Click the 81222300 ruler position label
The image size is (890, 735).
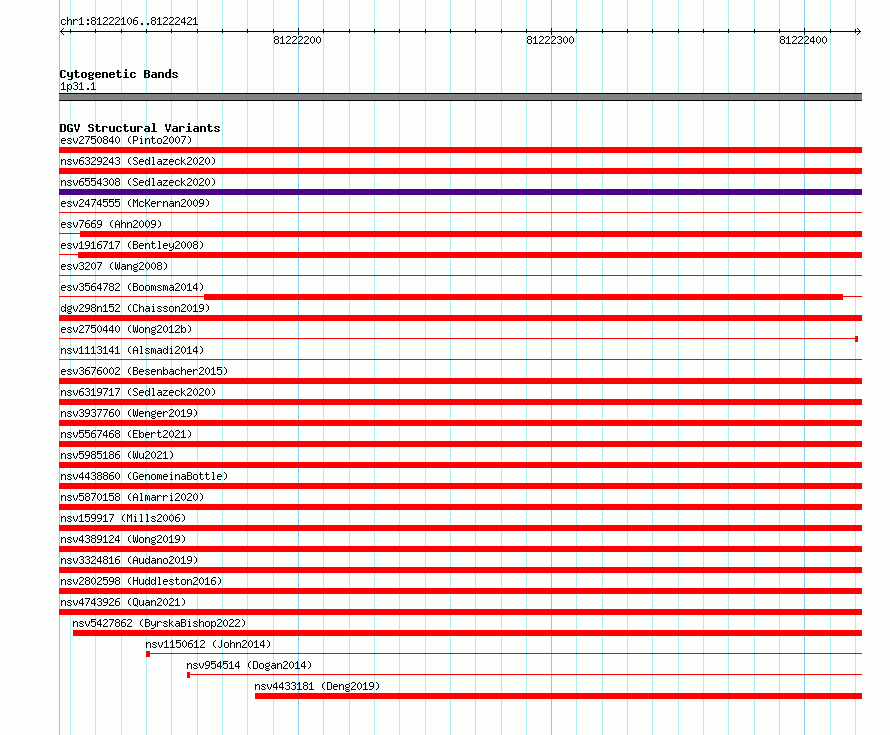(x=551, y=40)
